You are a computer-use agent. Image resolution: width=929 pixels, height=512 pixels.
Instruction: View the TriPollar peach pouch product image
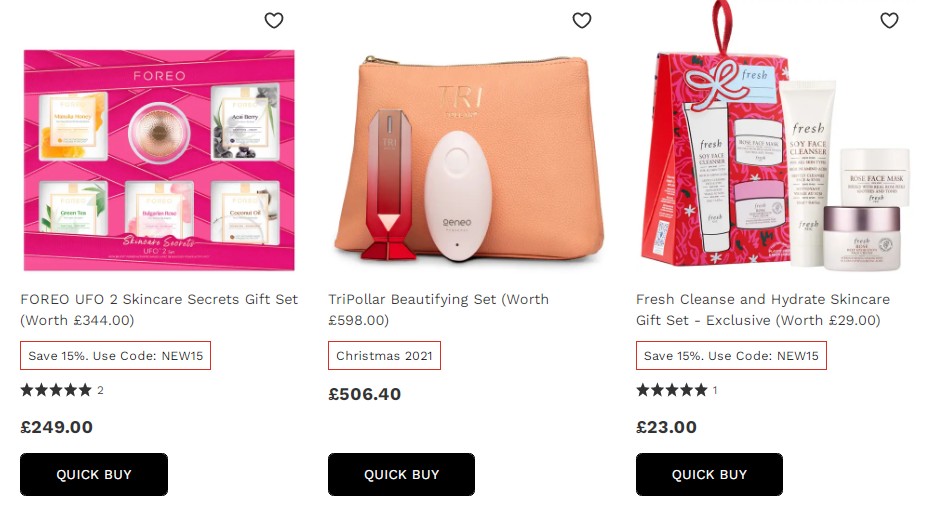468,159
